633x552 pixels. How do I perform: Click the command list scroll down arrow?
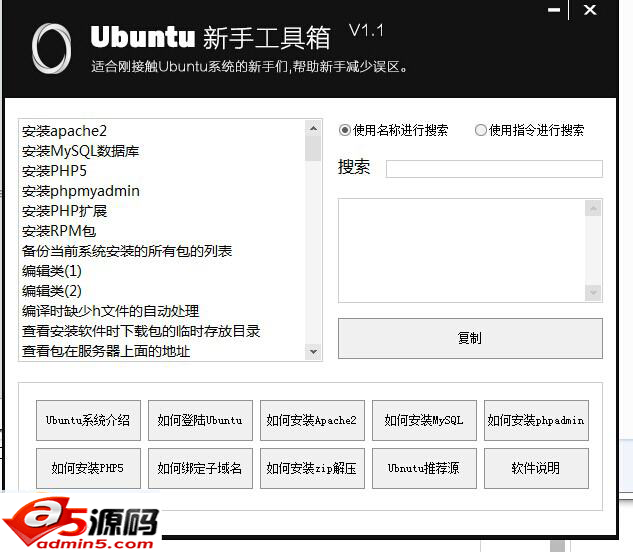click(313, 352)
